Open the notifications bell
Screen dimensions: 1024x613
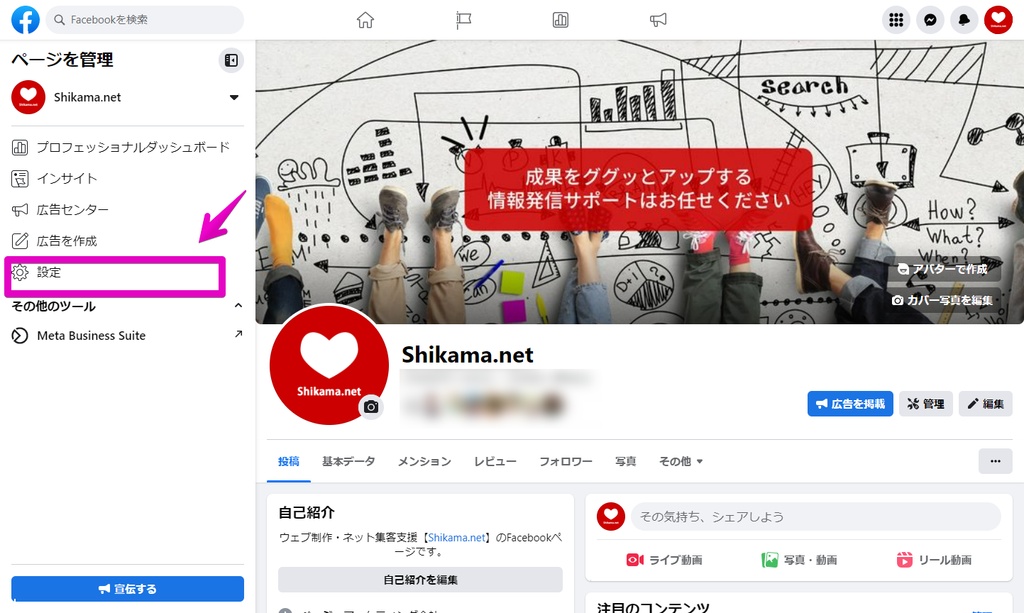point(964,20)
